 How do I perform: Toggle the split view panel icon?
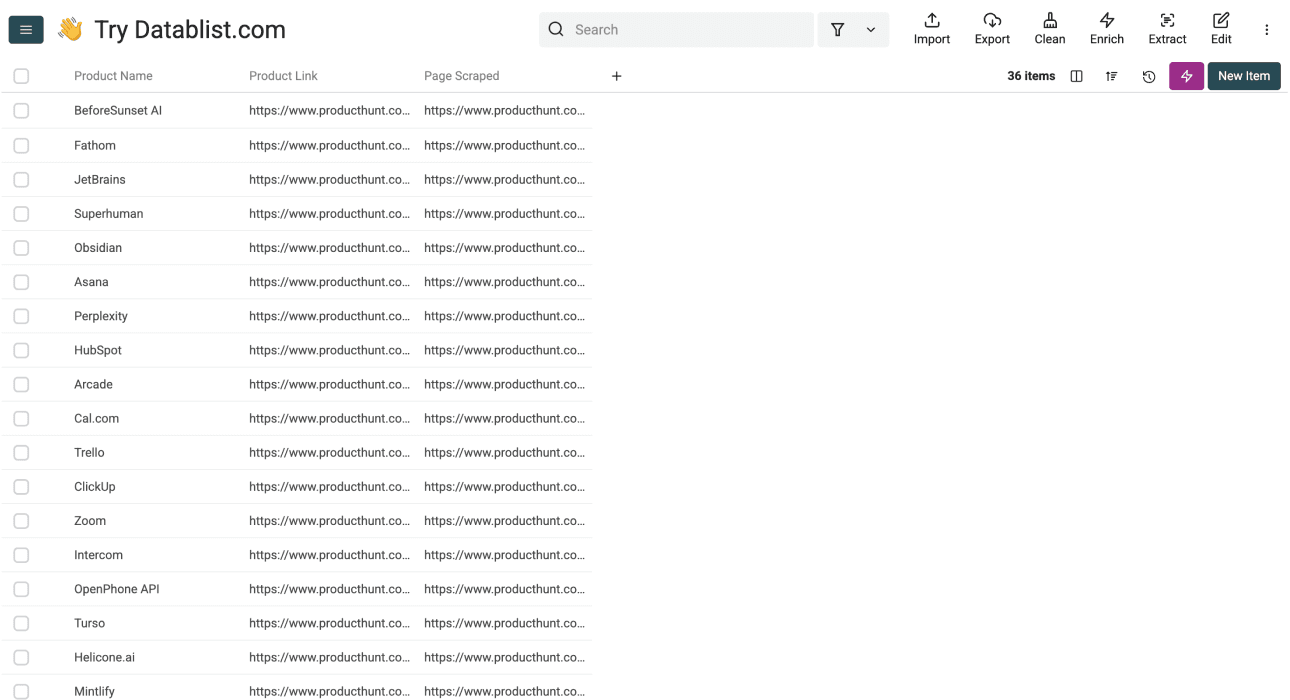pyautogui.click(x=1076, y=76)
